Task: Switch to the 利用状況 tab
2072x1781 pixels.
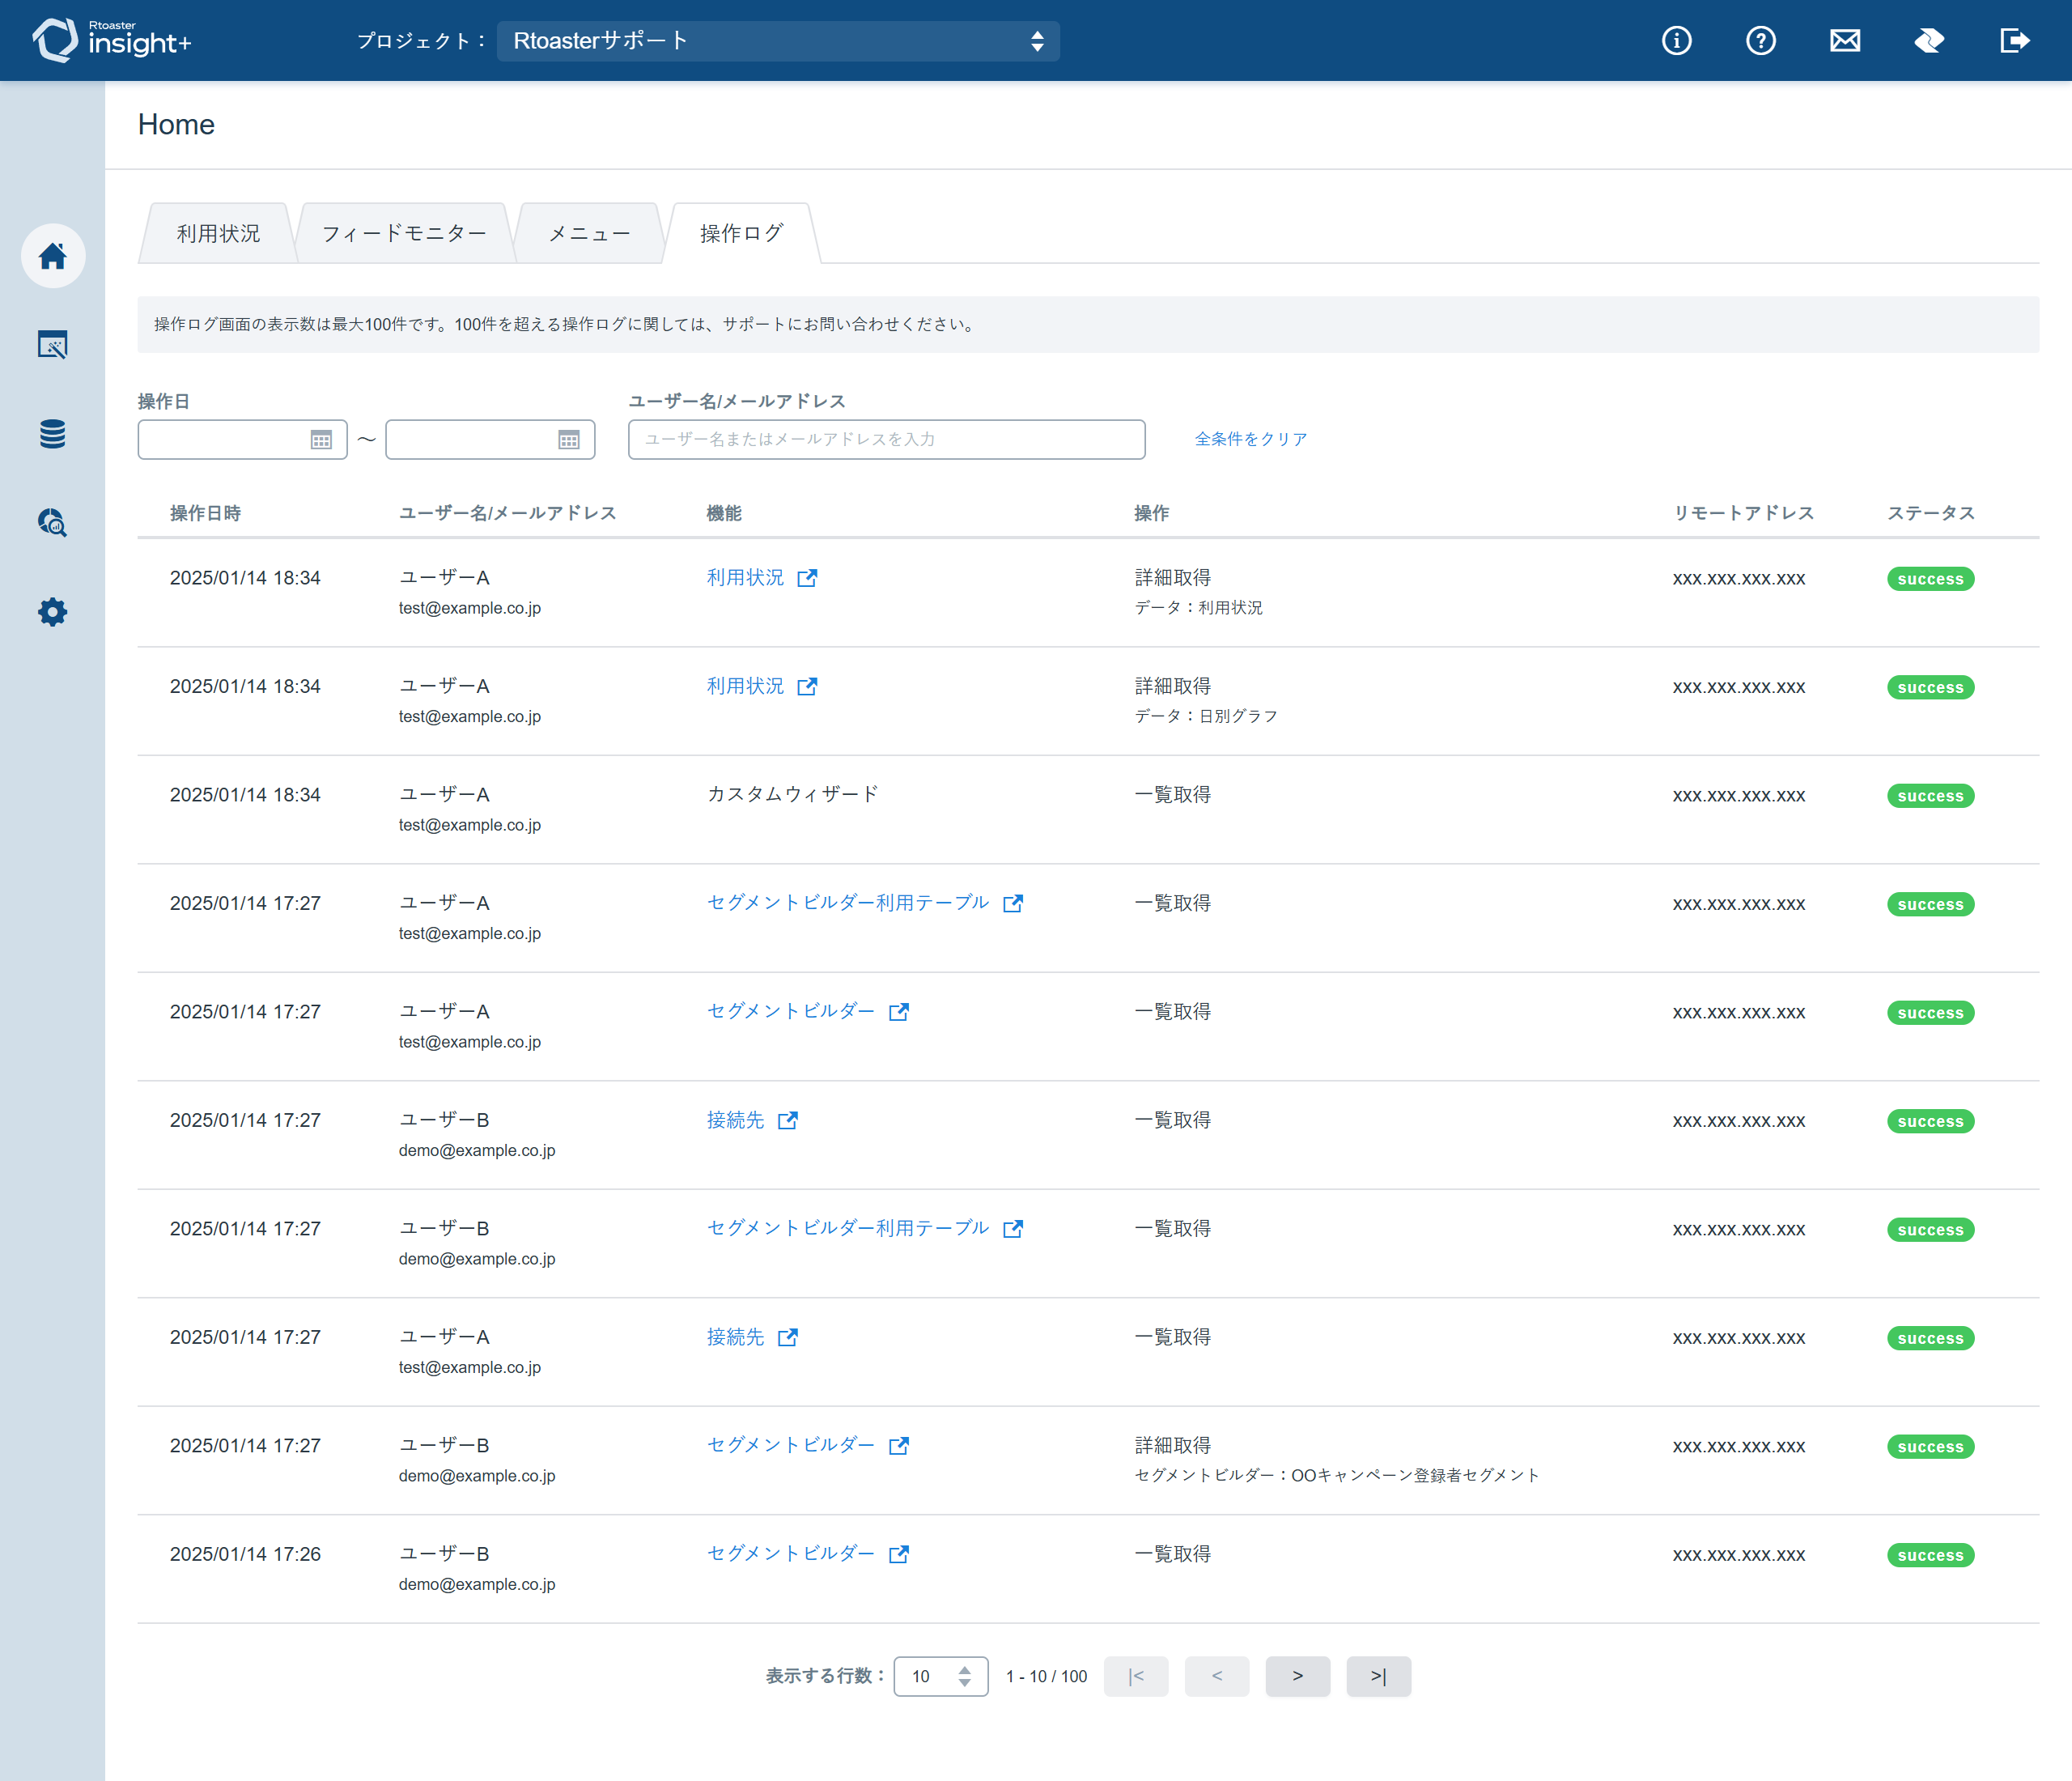Action: pos(218,233)
